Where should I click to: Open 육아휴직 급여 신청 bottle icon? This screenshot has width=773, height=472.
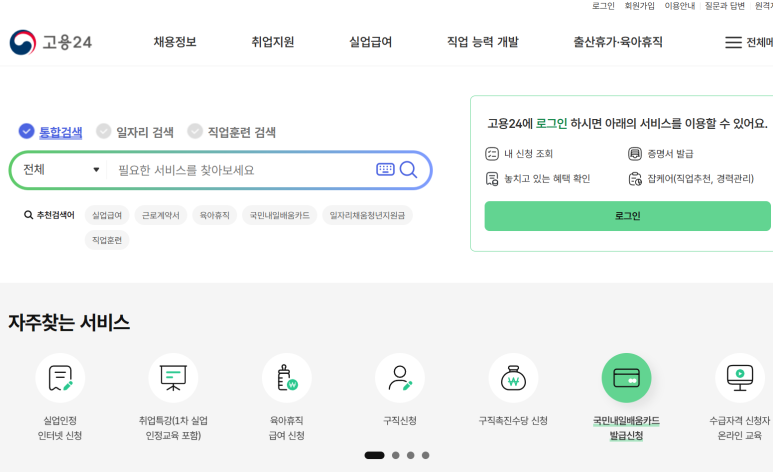coord(286,378)
